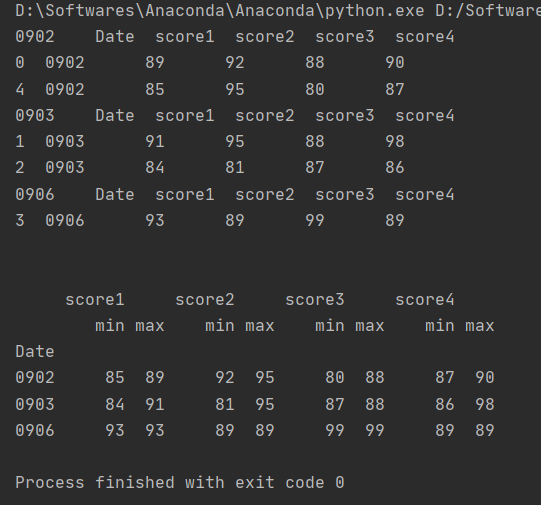
Task: Select row index 4 in the 0902 group
Action: [20, 89]
